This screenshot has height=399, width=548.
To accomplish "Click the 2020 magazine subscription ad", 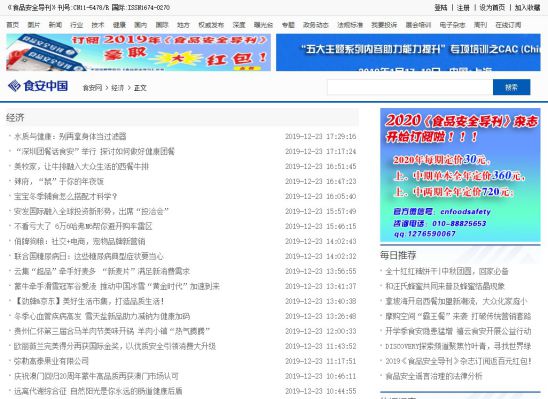I will click(460, 175).
